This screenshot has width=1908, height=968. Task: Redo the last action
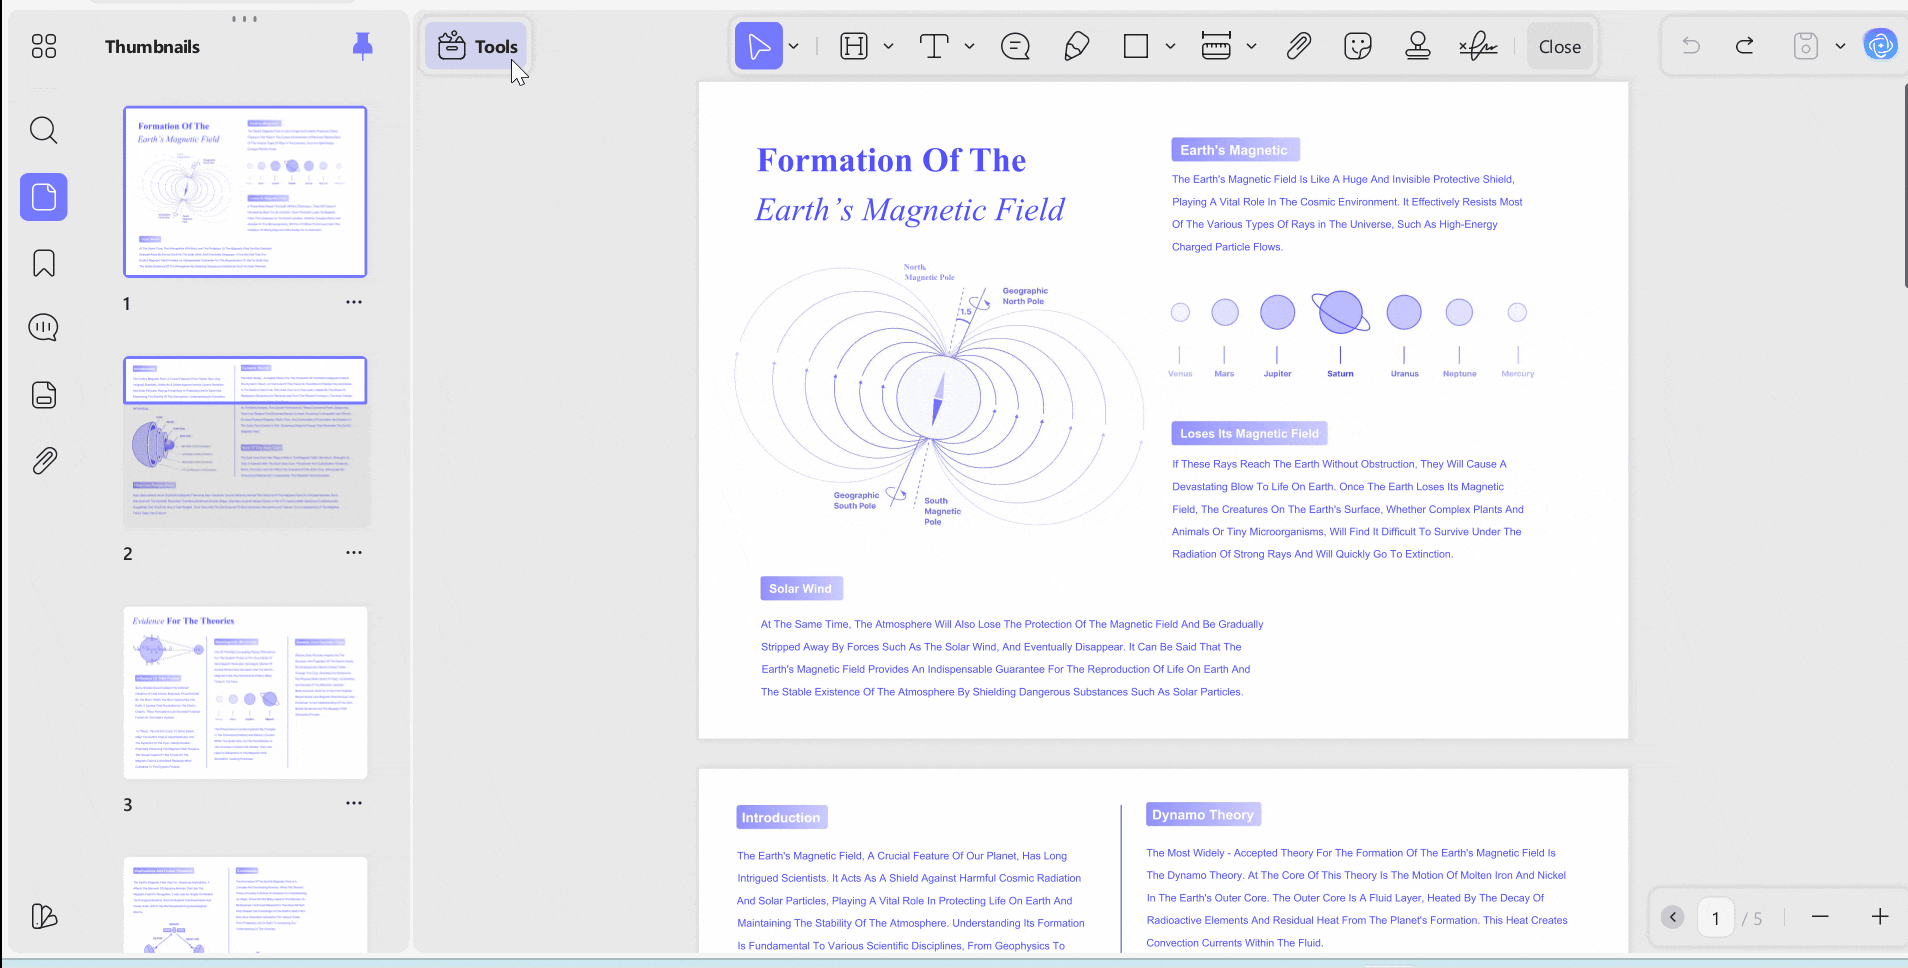tap(1745, 46)
